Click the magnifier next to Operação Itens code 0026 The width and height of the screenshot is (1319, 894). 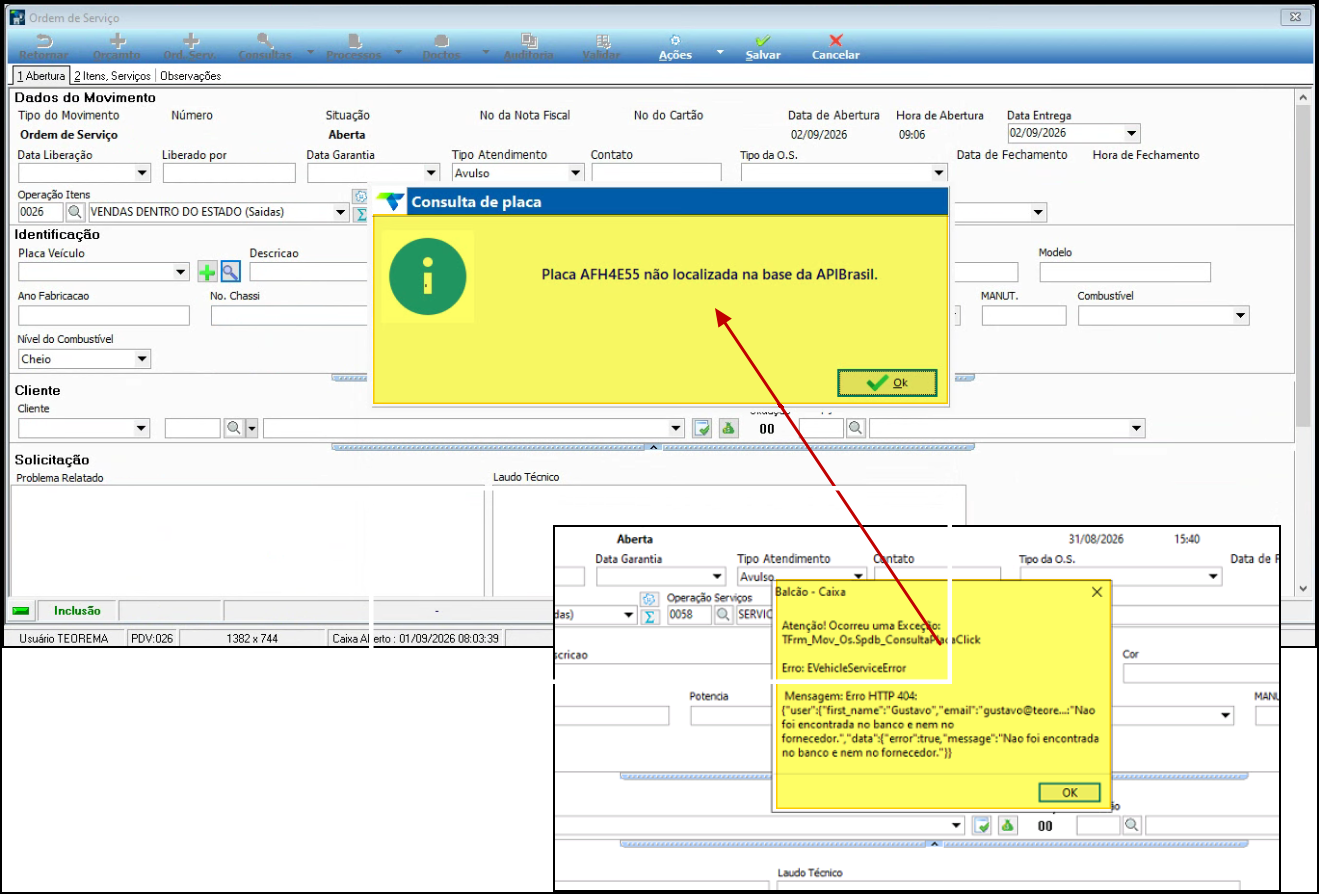76,212
